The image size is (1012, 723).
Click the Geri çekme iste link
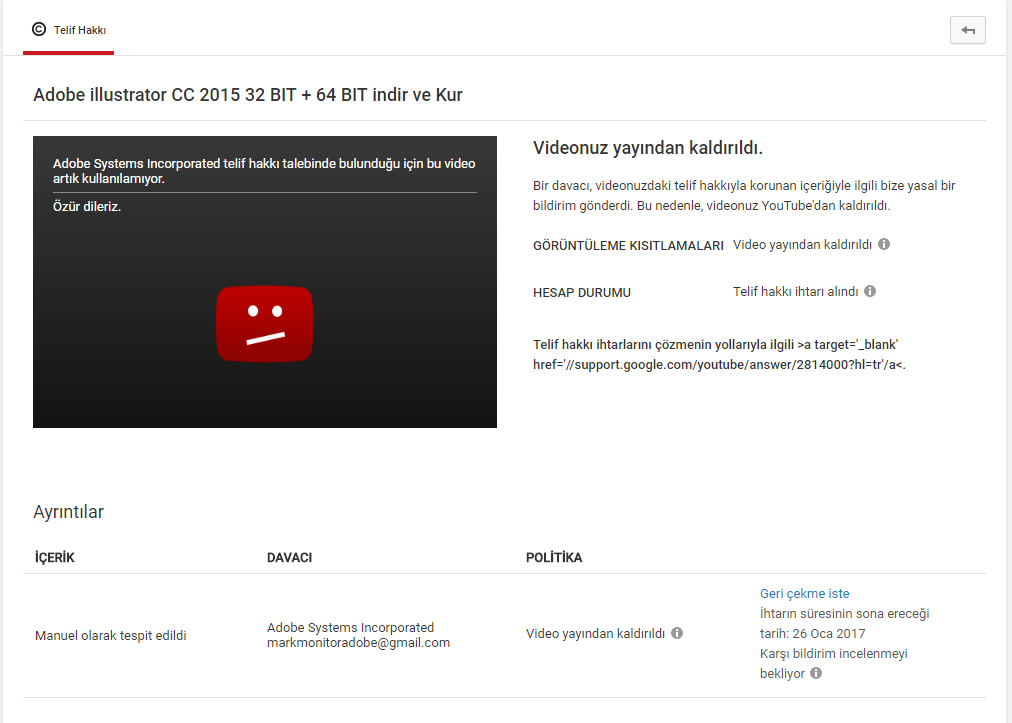804,593
